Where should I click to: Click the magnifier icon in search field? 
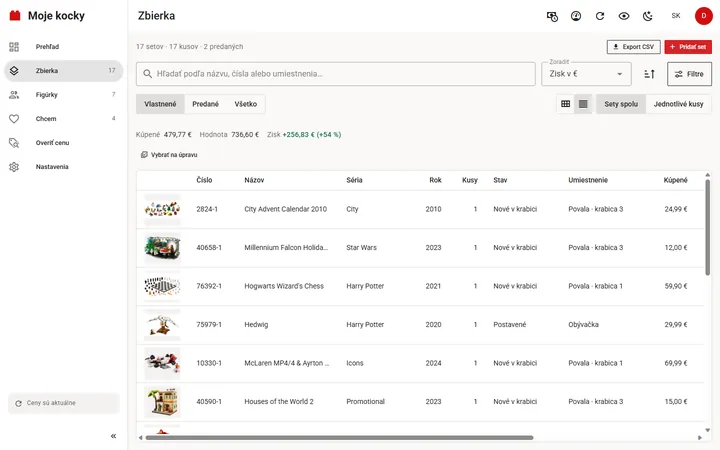[147, 74]
